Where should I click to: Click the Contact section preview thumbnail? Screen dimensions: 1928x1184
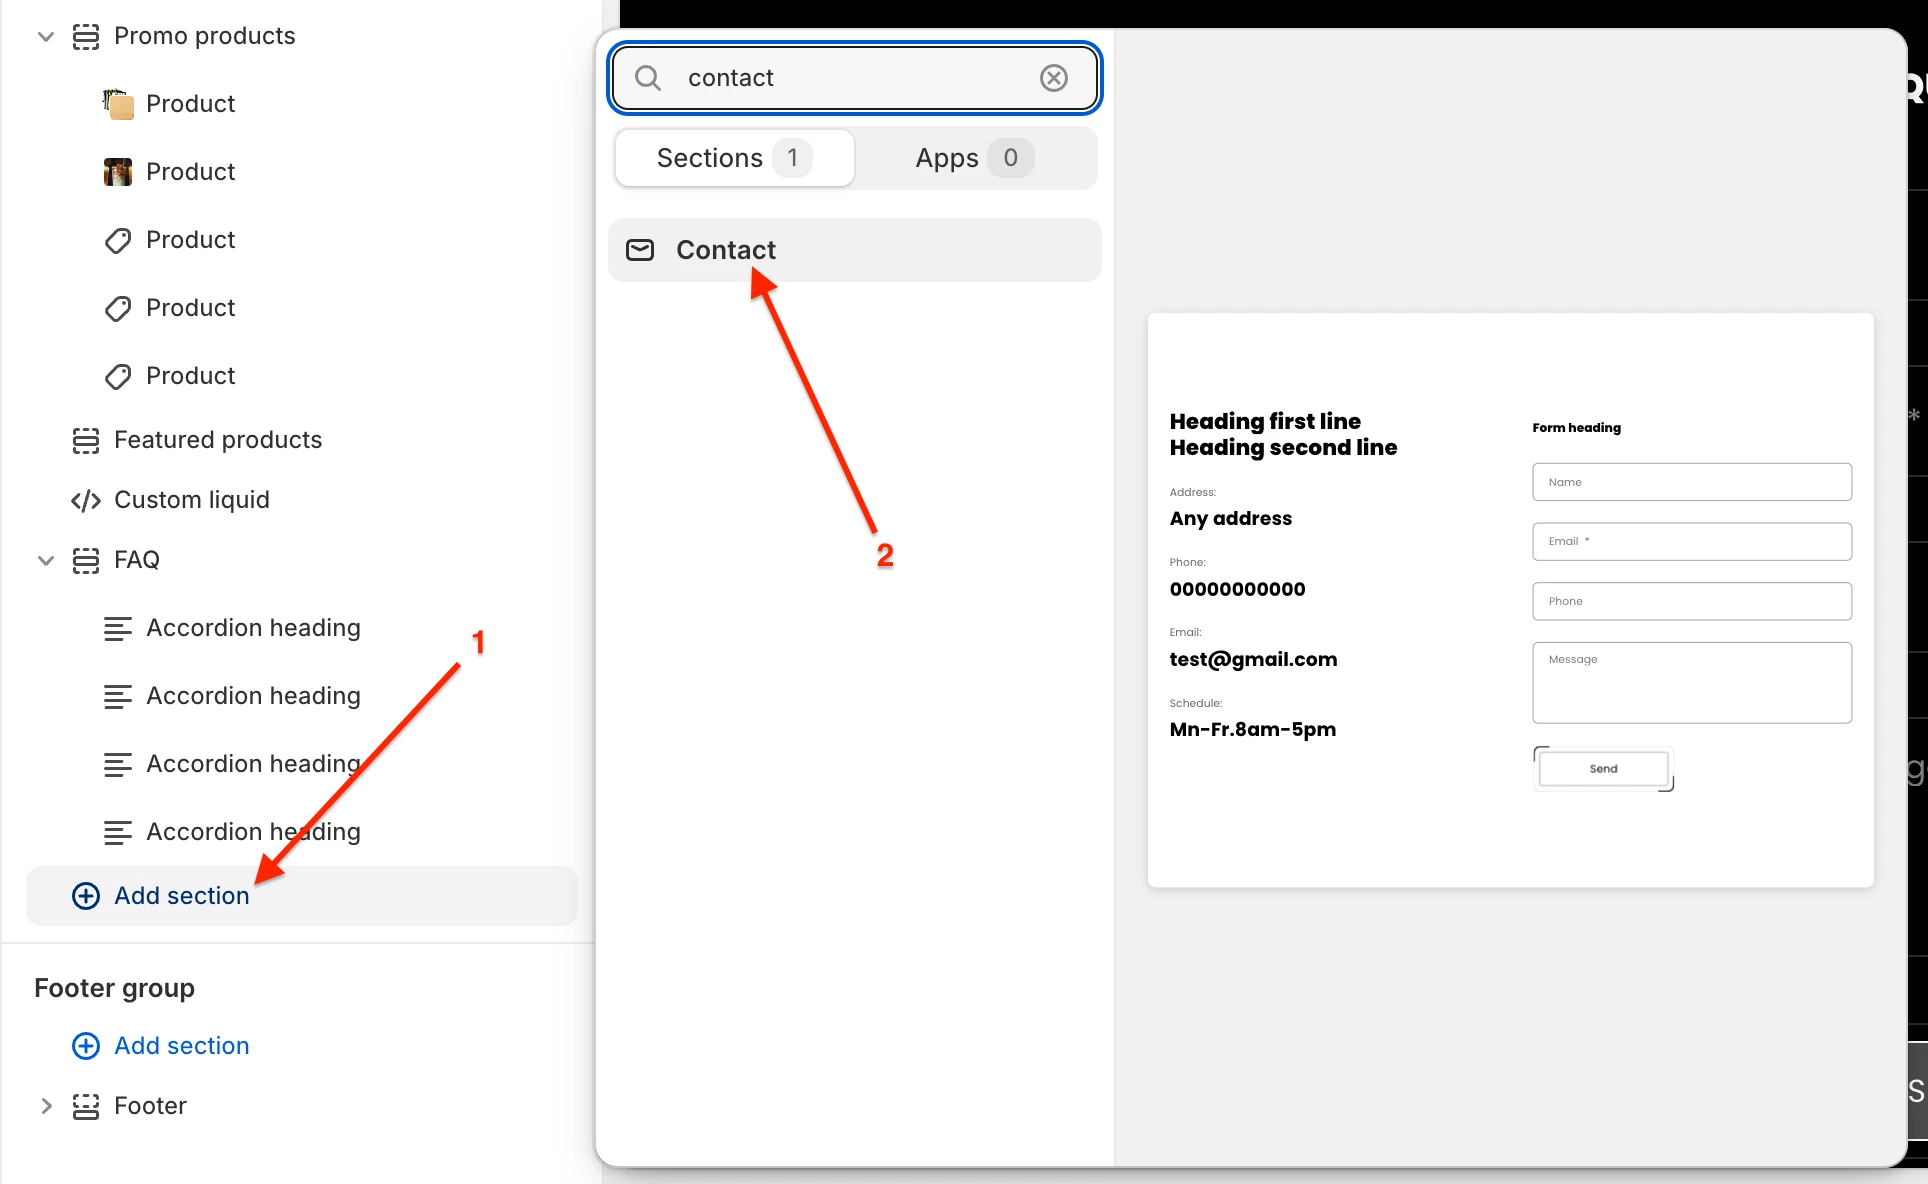tap(1510, 600)
